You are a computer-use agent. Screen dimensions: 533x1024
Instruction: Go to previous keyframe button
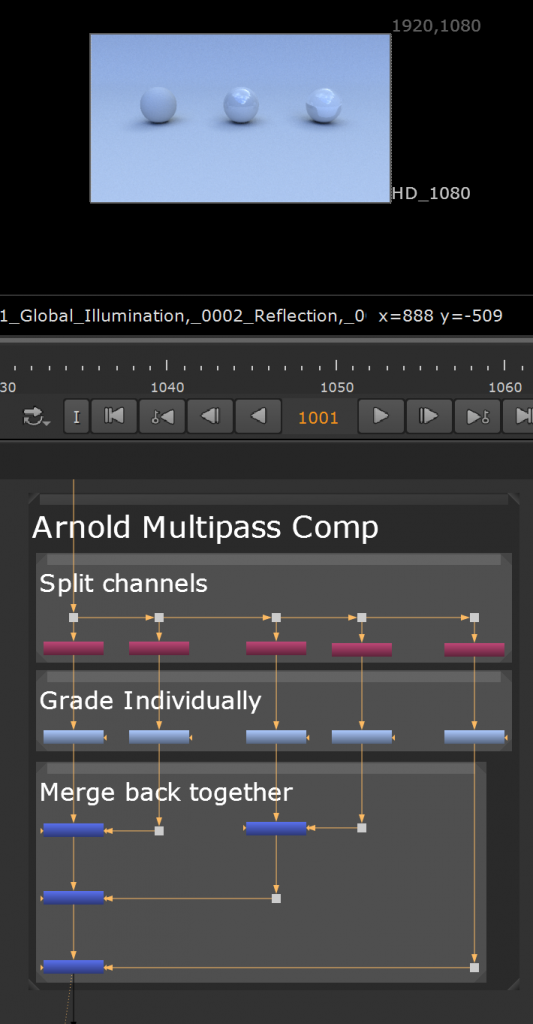(162, 416)
